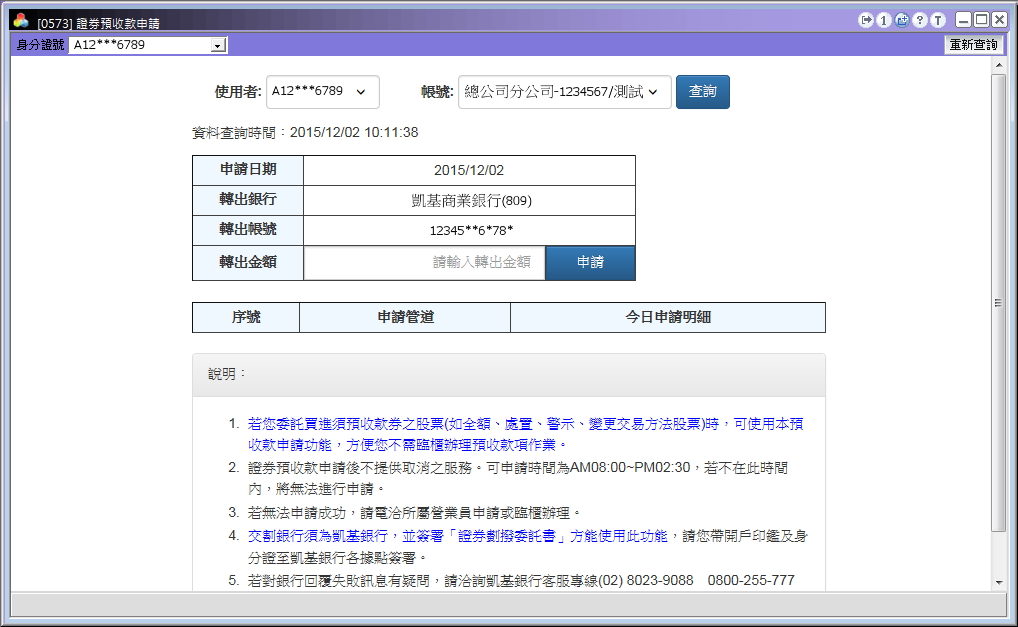Image resolution: width=1018 pixels, height=627 pixels.
Task: Click the 序號 column header
Action: tap(246, 317)
